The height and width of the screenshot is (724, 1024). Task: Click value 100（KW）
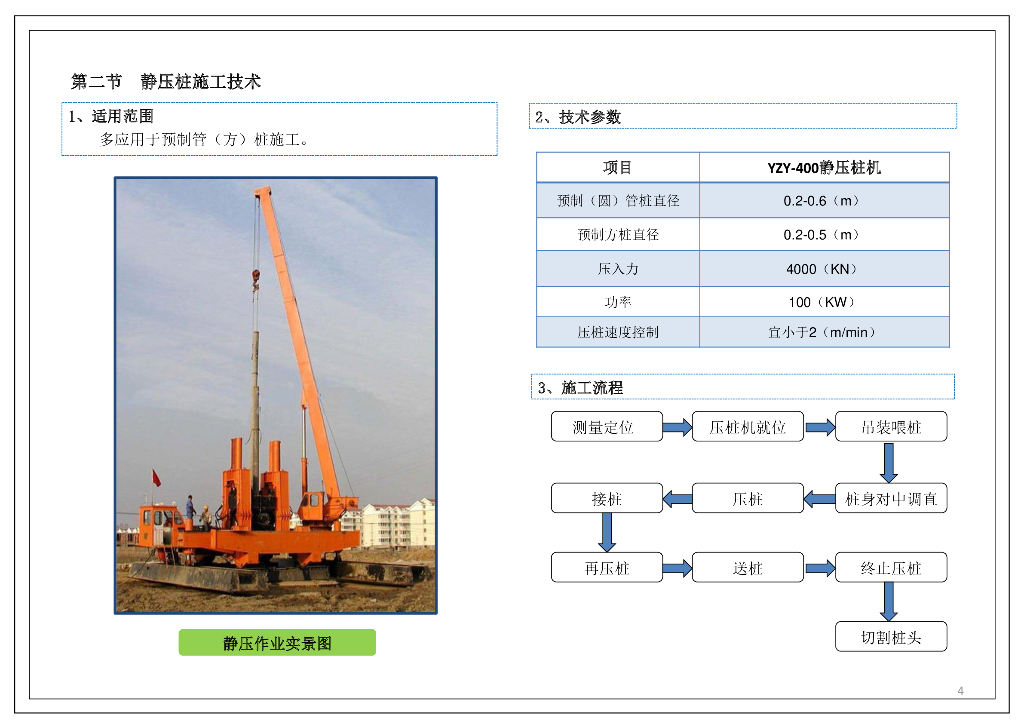[824, 302]
